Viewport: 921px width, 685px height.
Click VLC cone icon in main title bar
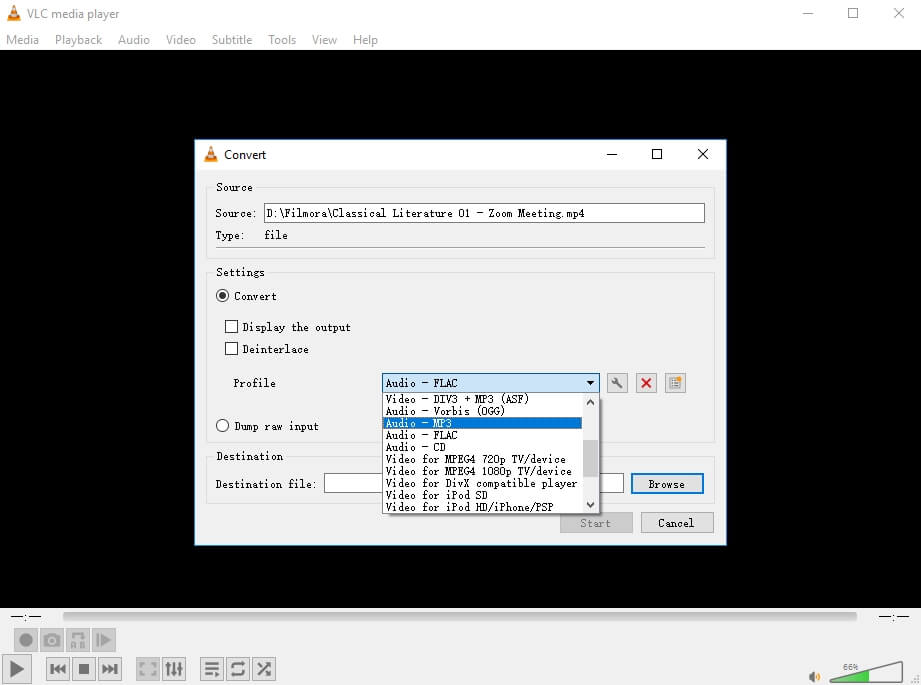[14, 13]
